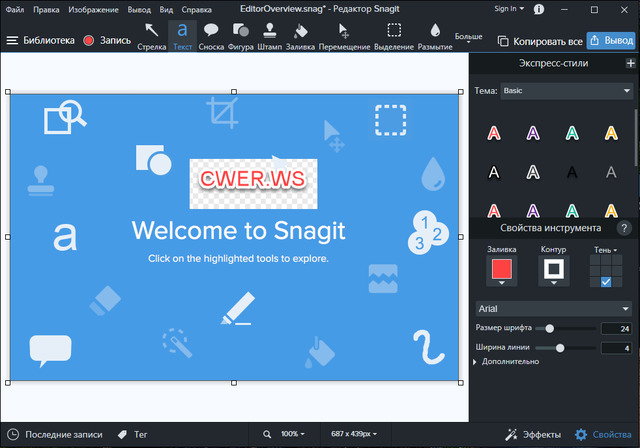Viewport: 640px width, 448px height.
Task: Open the Правка menu
Action: (46, 9)
